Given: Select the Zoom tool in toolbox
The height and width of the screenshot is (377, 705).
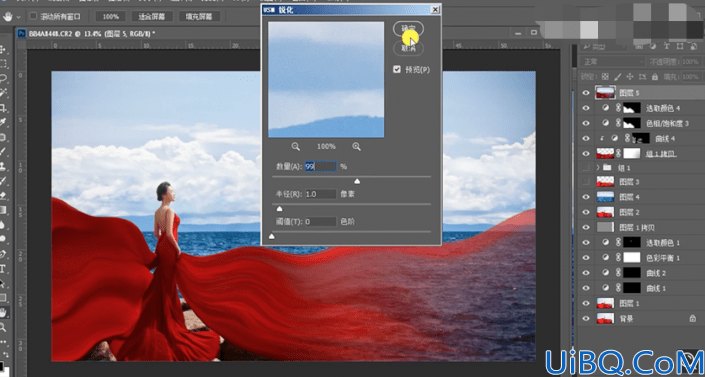Looking at the screenshot, I should click(x=3, y=327).
